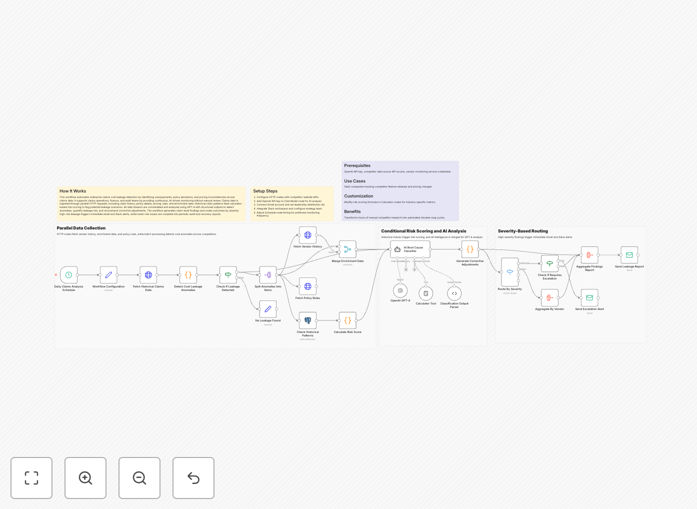Select the Fetch Vendor History HTTP node
This screenshot has width=697, height=509.
coord(308,235)
